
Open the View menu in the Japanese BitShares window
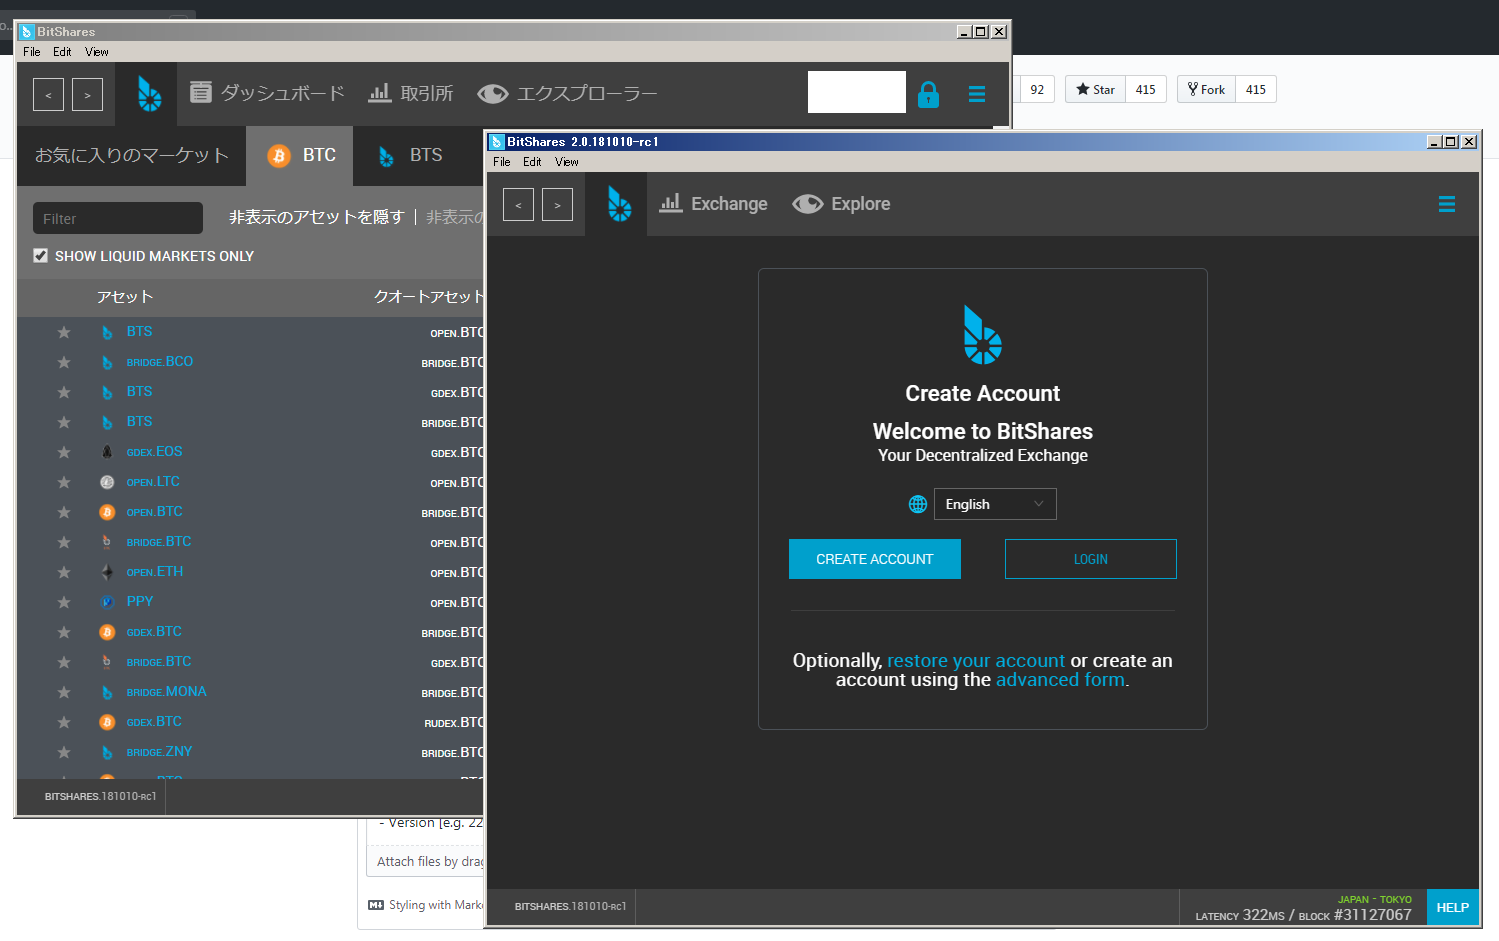point(97,52)
